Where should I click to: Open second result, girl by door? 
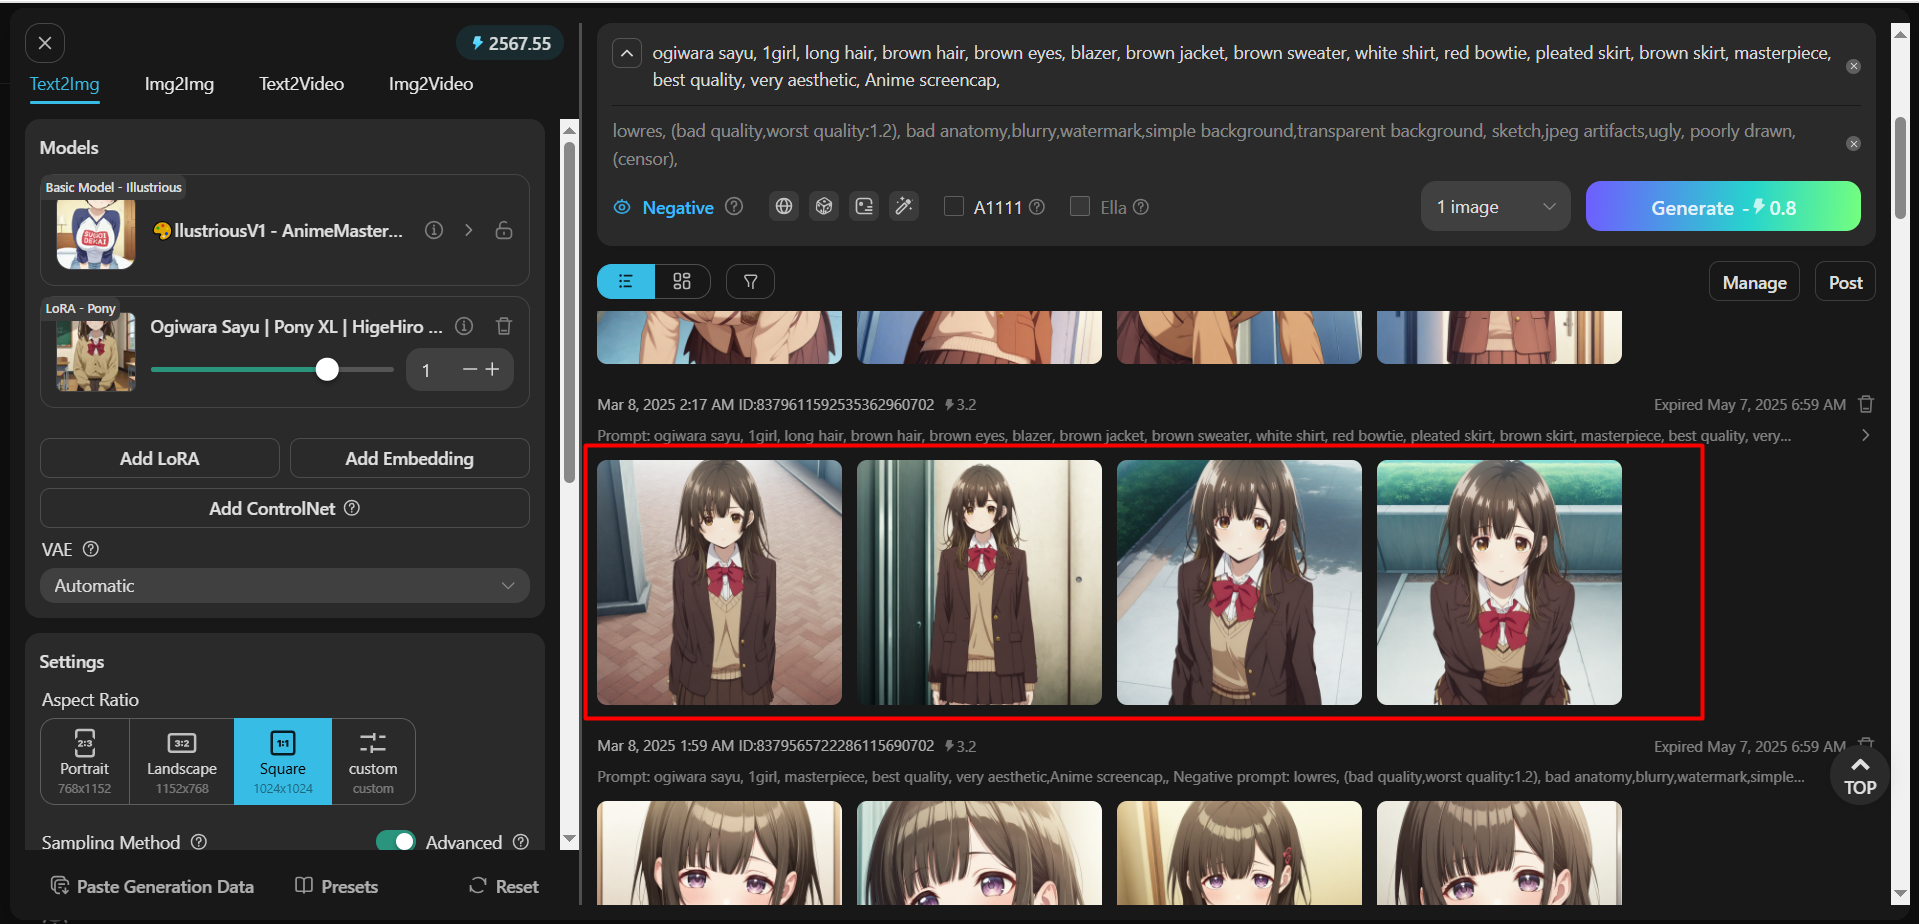[x=979, y=582]
